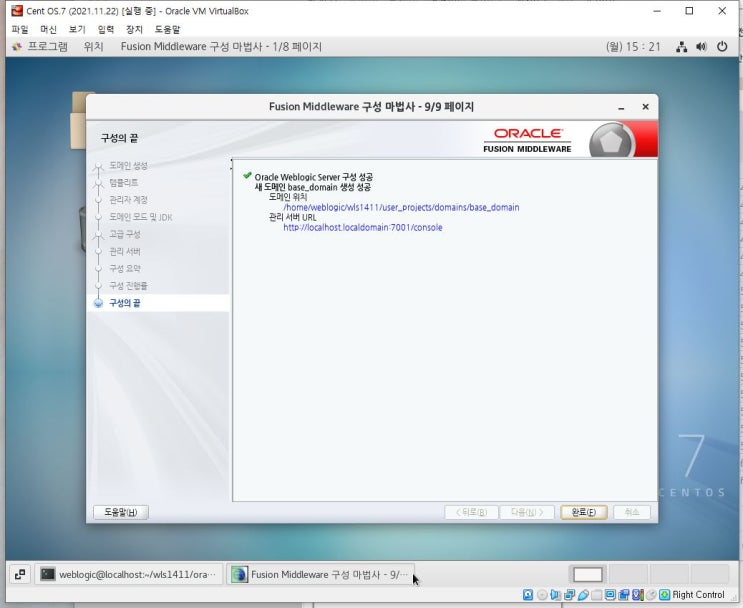Select the 고급 구성 wizard step
This screenshot has width=743, height=608.
click(125, 234)
